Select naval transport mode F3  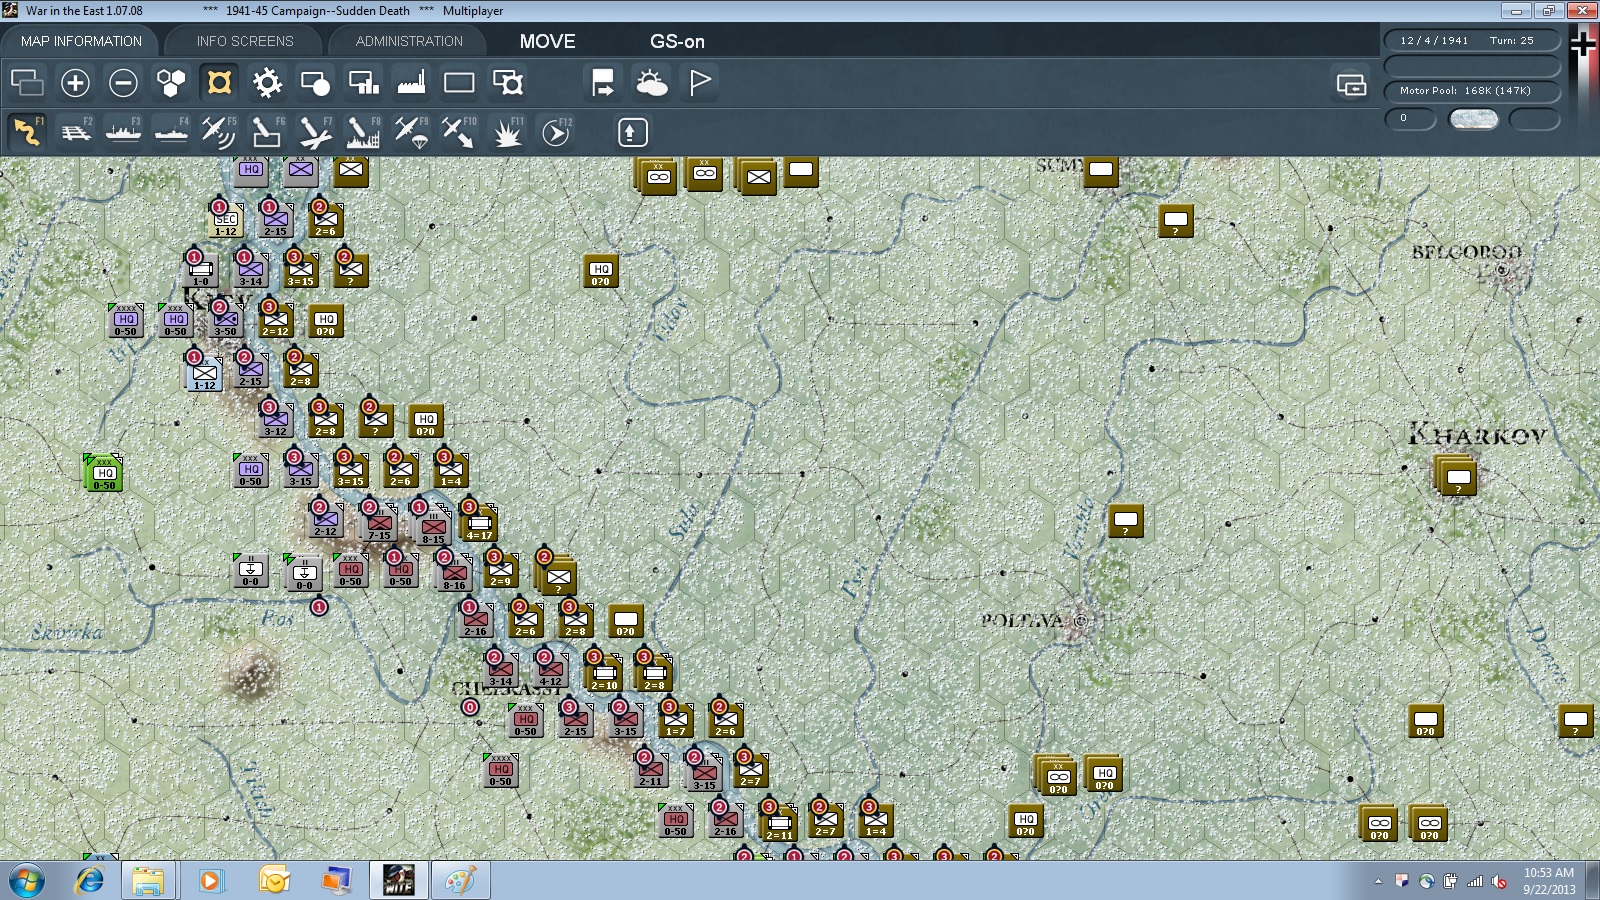123,132
